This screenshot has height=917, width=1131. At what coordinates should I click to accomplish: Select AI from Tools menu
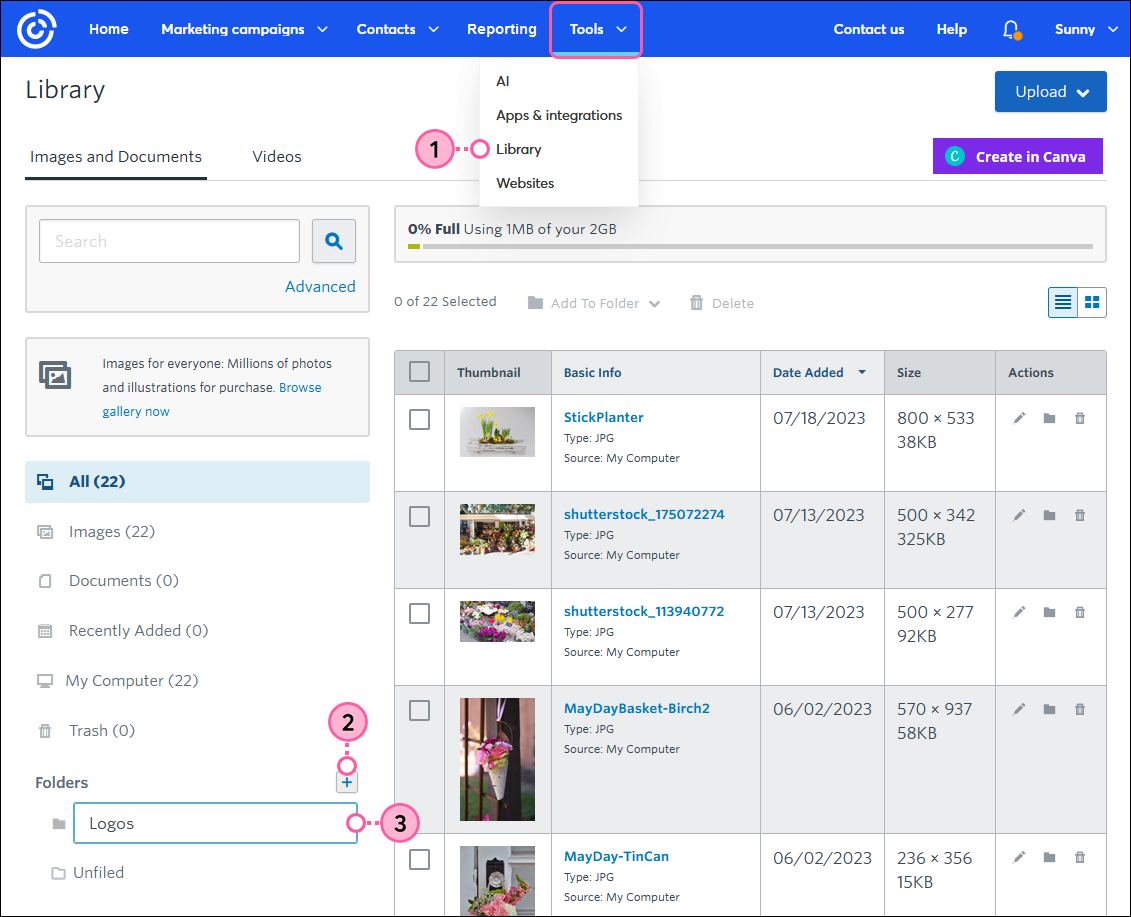click(x=503, y=82)
